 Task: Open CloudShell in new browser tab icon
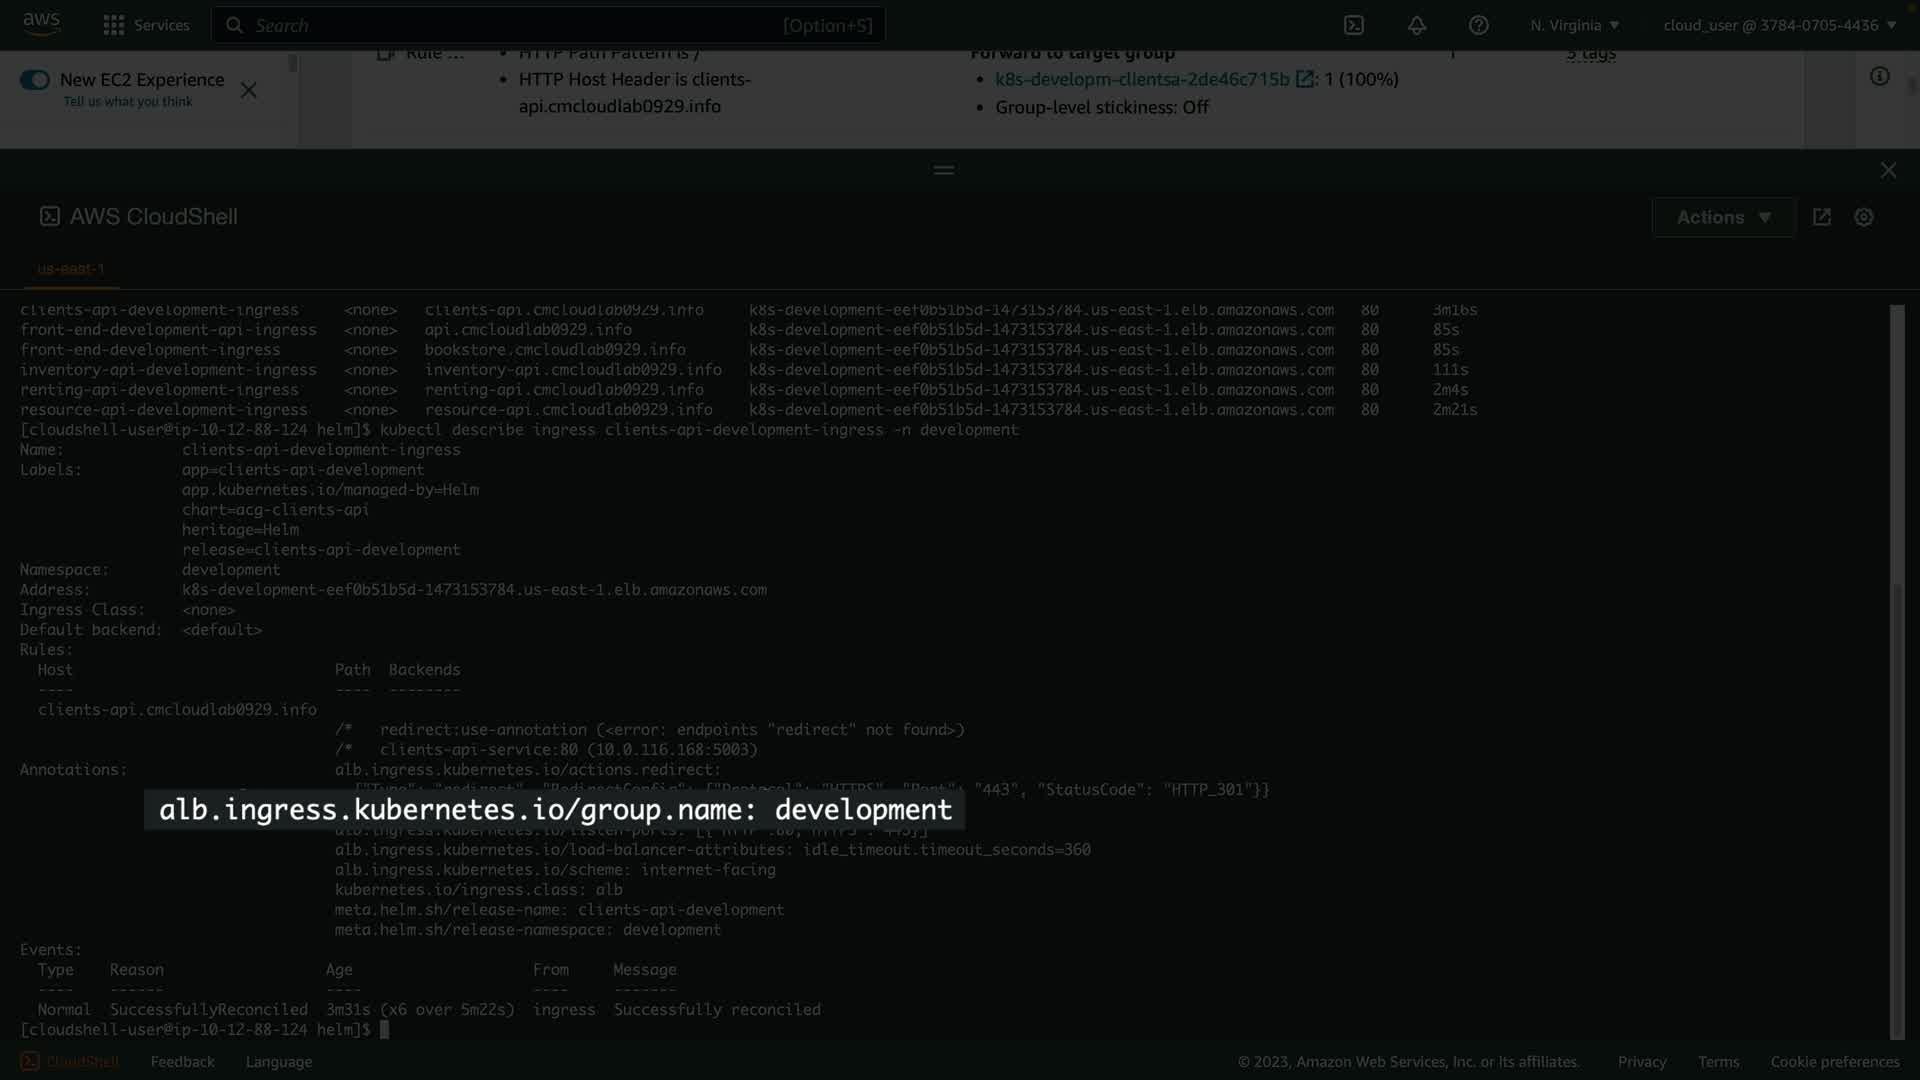tap(1822, 217)
